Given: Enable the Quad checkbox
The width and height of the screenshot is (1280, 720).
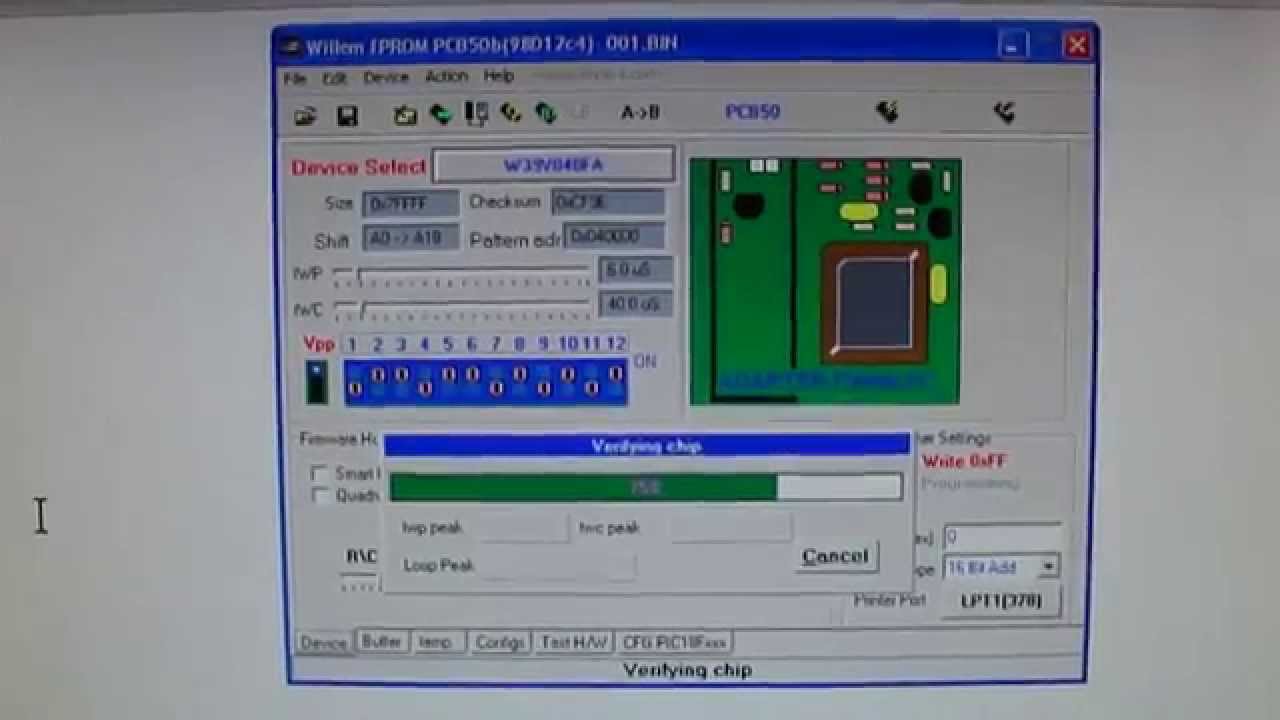Looking at the screenshot, I should pyautogui.click(x=319, y=495).
